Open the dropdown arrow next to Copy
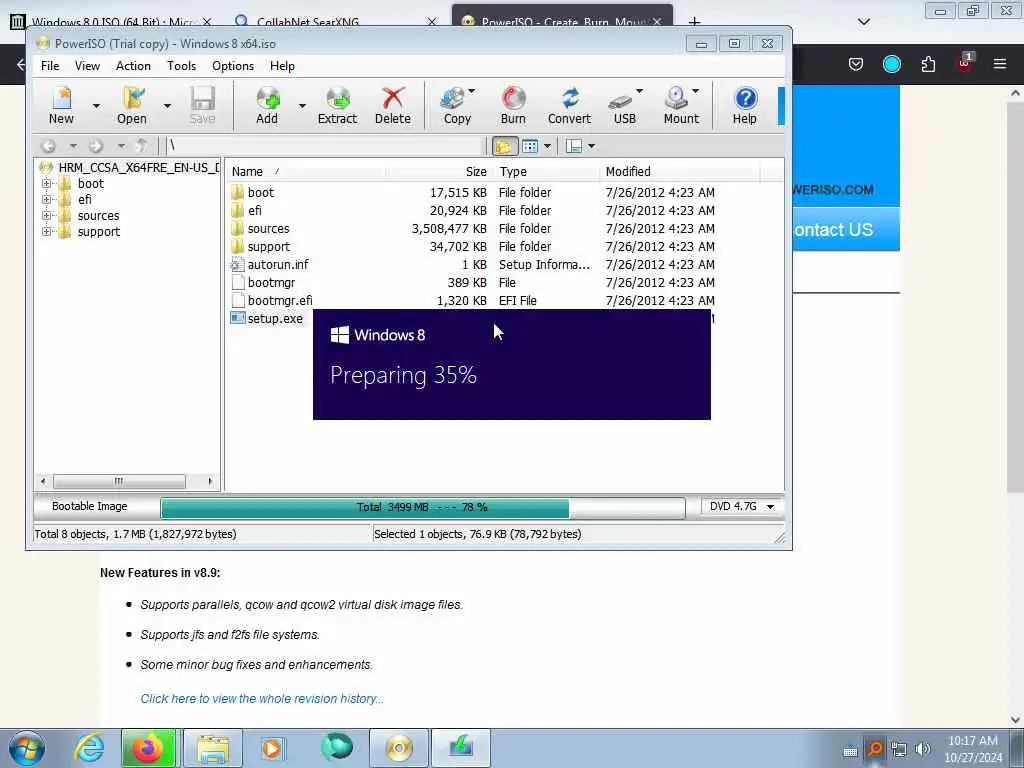Screen dimensions: 1024x768 click(x=472, y=91)
